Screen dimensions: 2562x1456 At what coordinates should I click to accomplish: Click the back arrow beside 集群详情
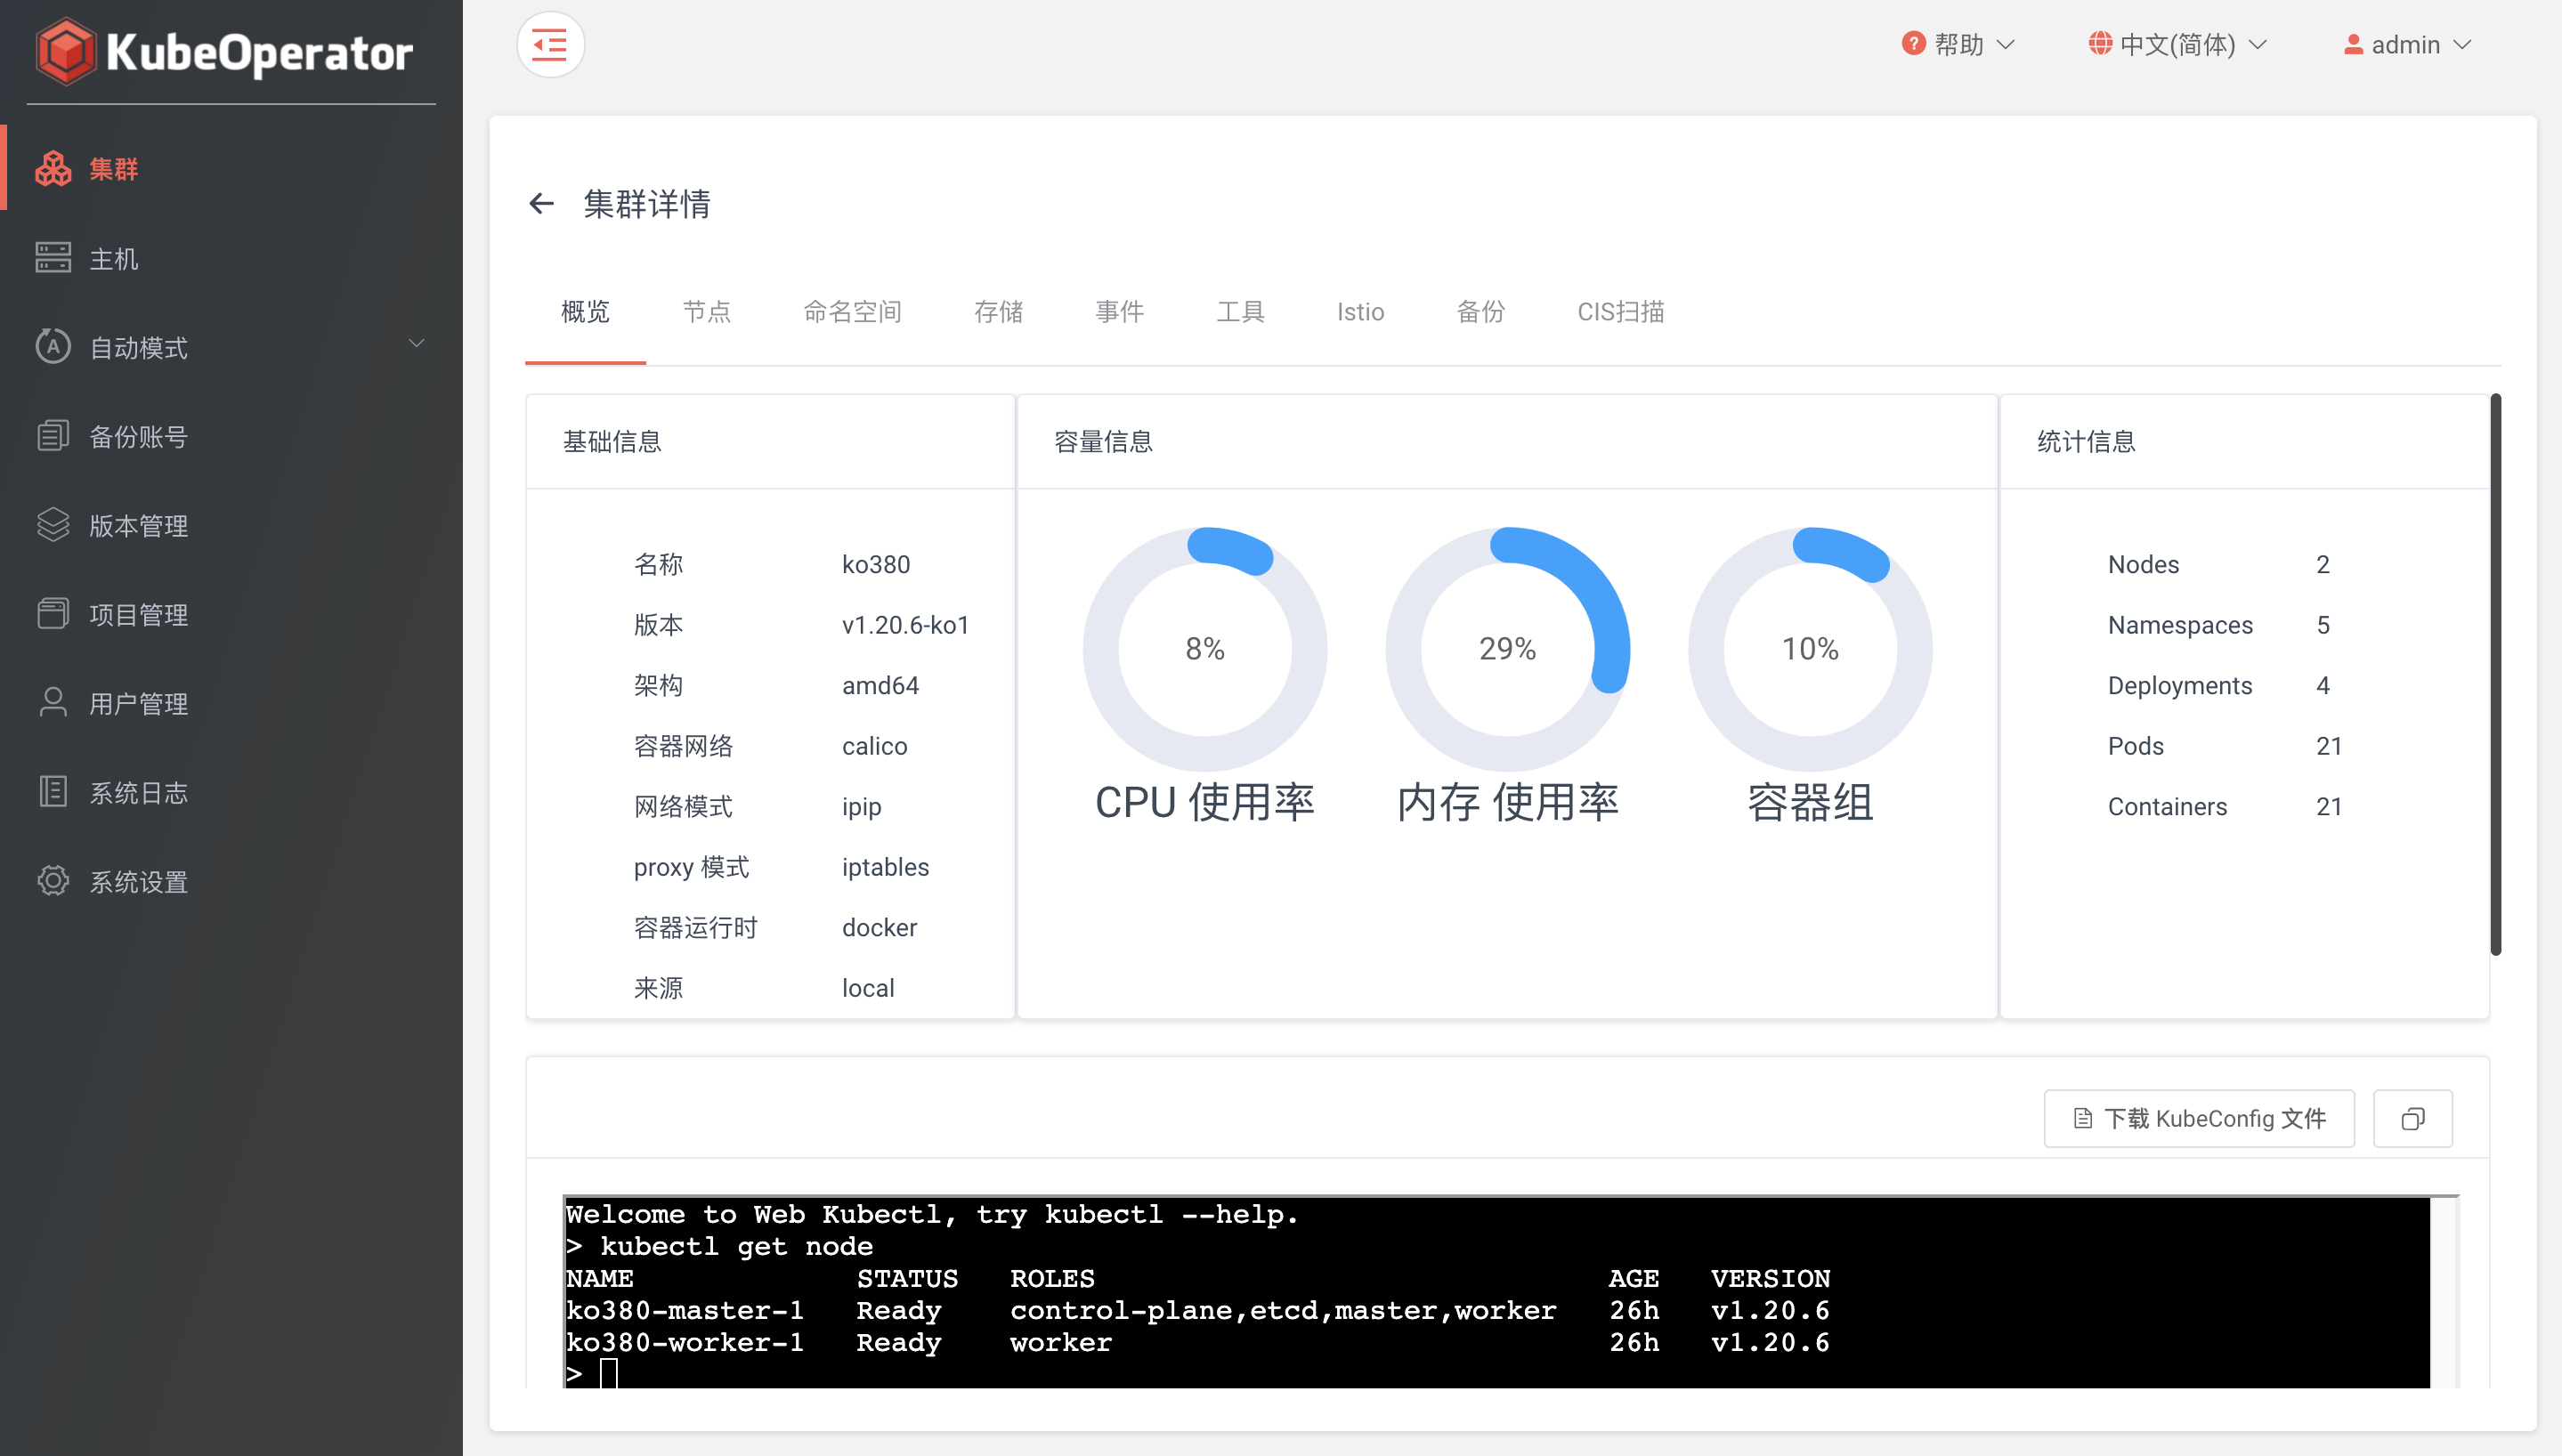(x=542, y=204)
